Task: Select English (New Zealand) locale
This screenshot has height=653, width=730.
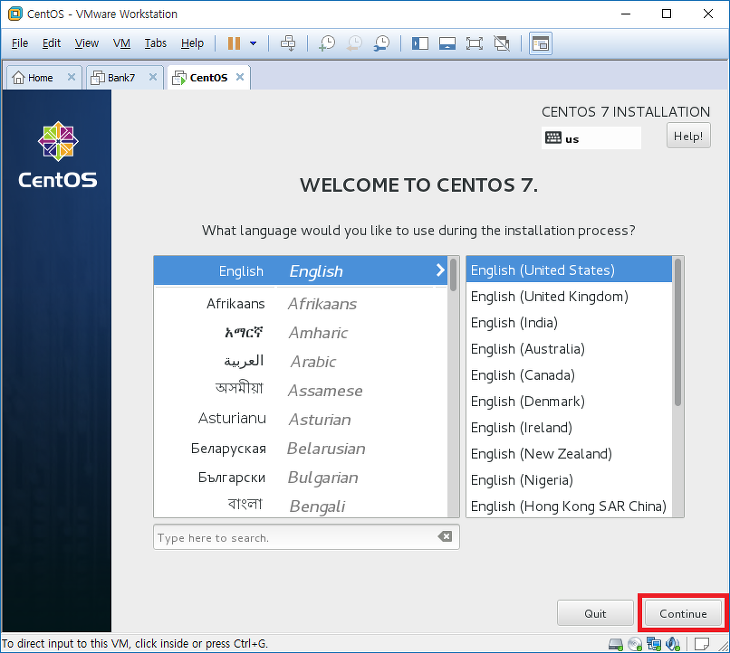Action: pos(569,454)
